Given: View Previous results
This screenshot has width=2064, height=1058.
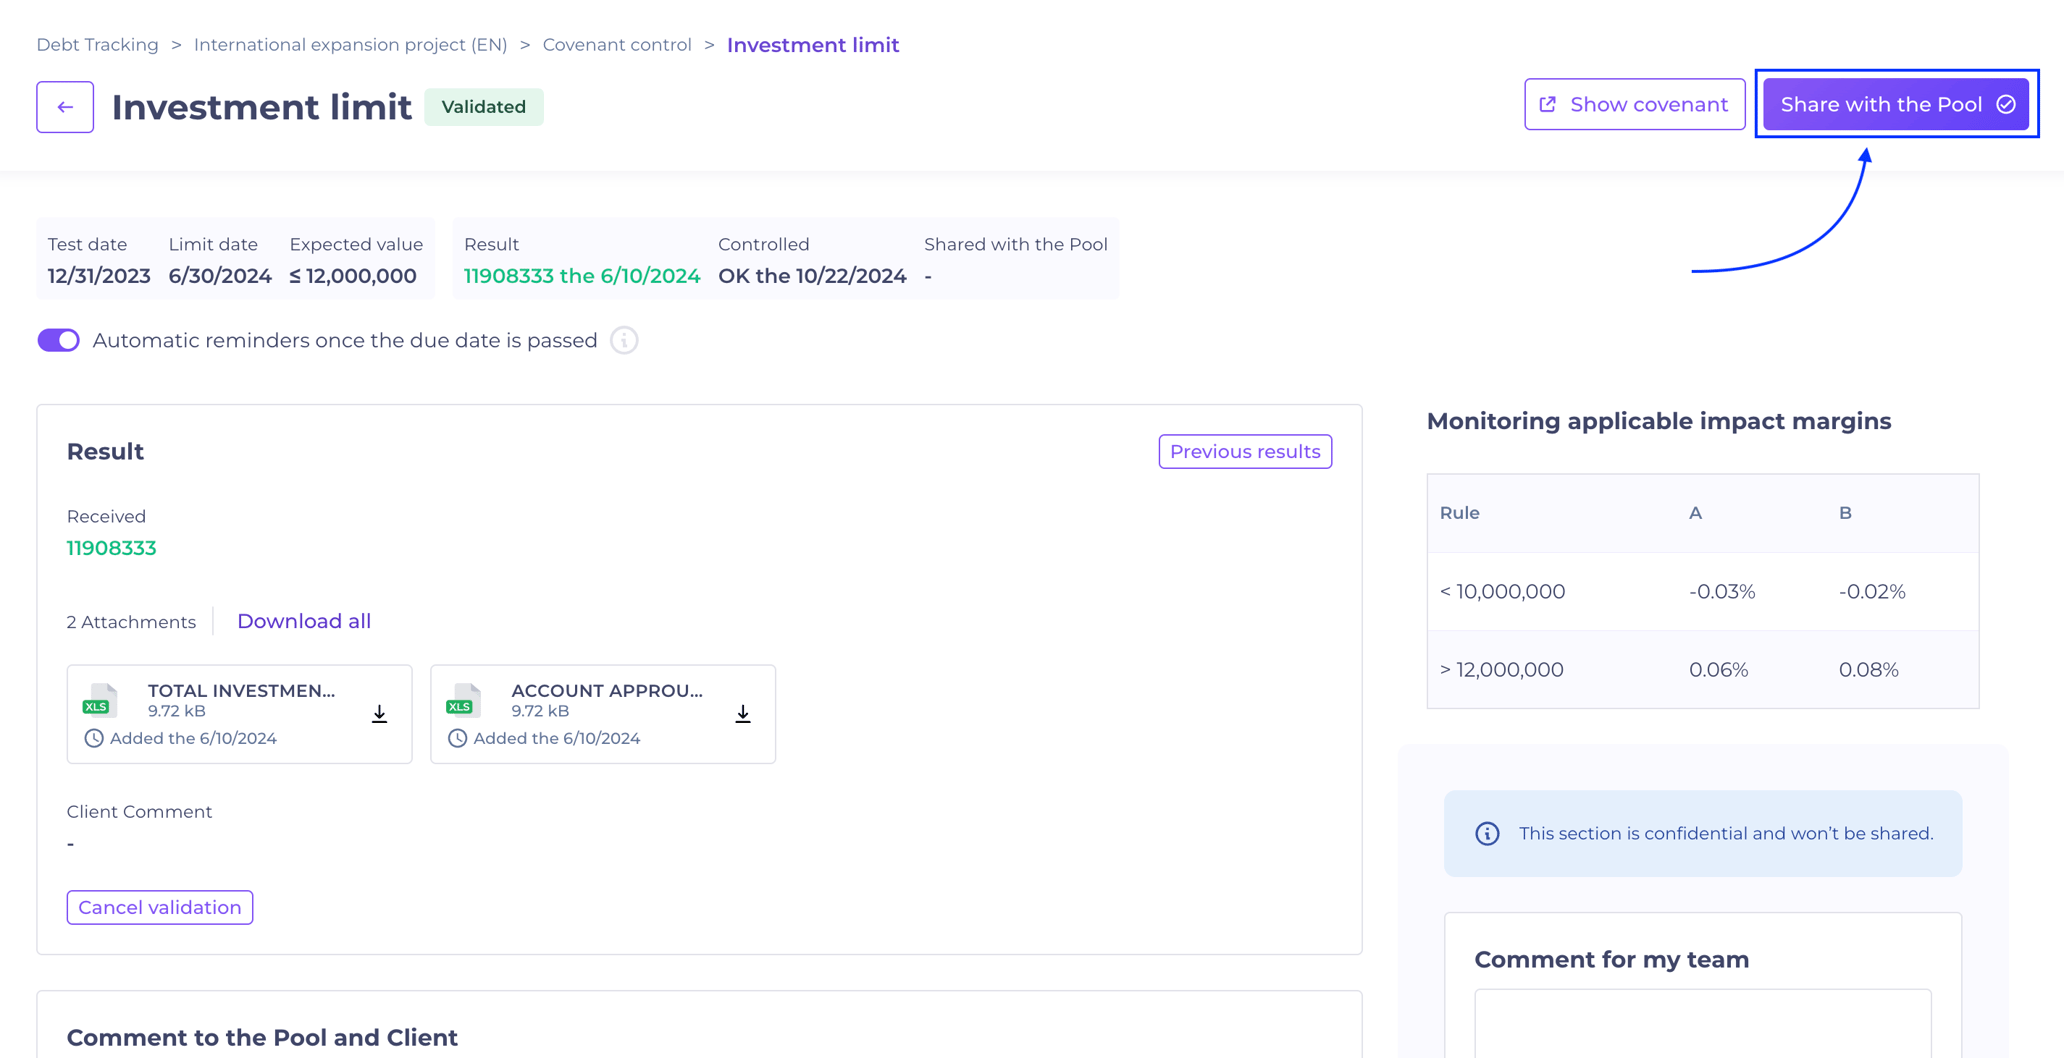Looking at the screenshot, I should [1244, 451].
